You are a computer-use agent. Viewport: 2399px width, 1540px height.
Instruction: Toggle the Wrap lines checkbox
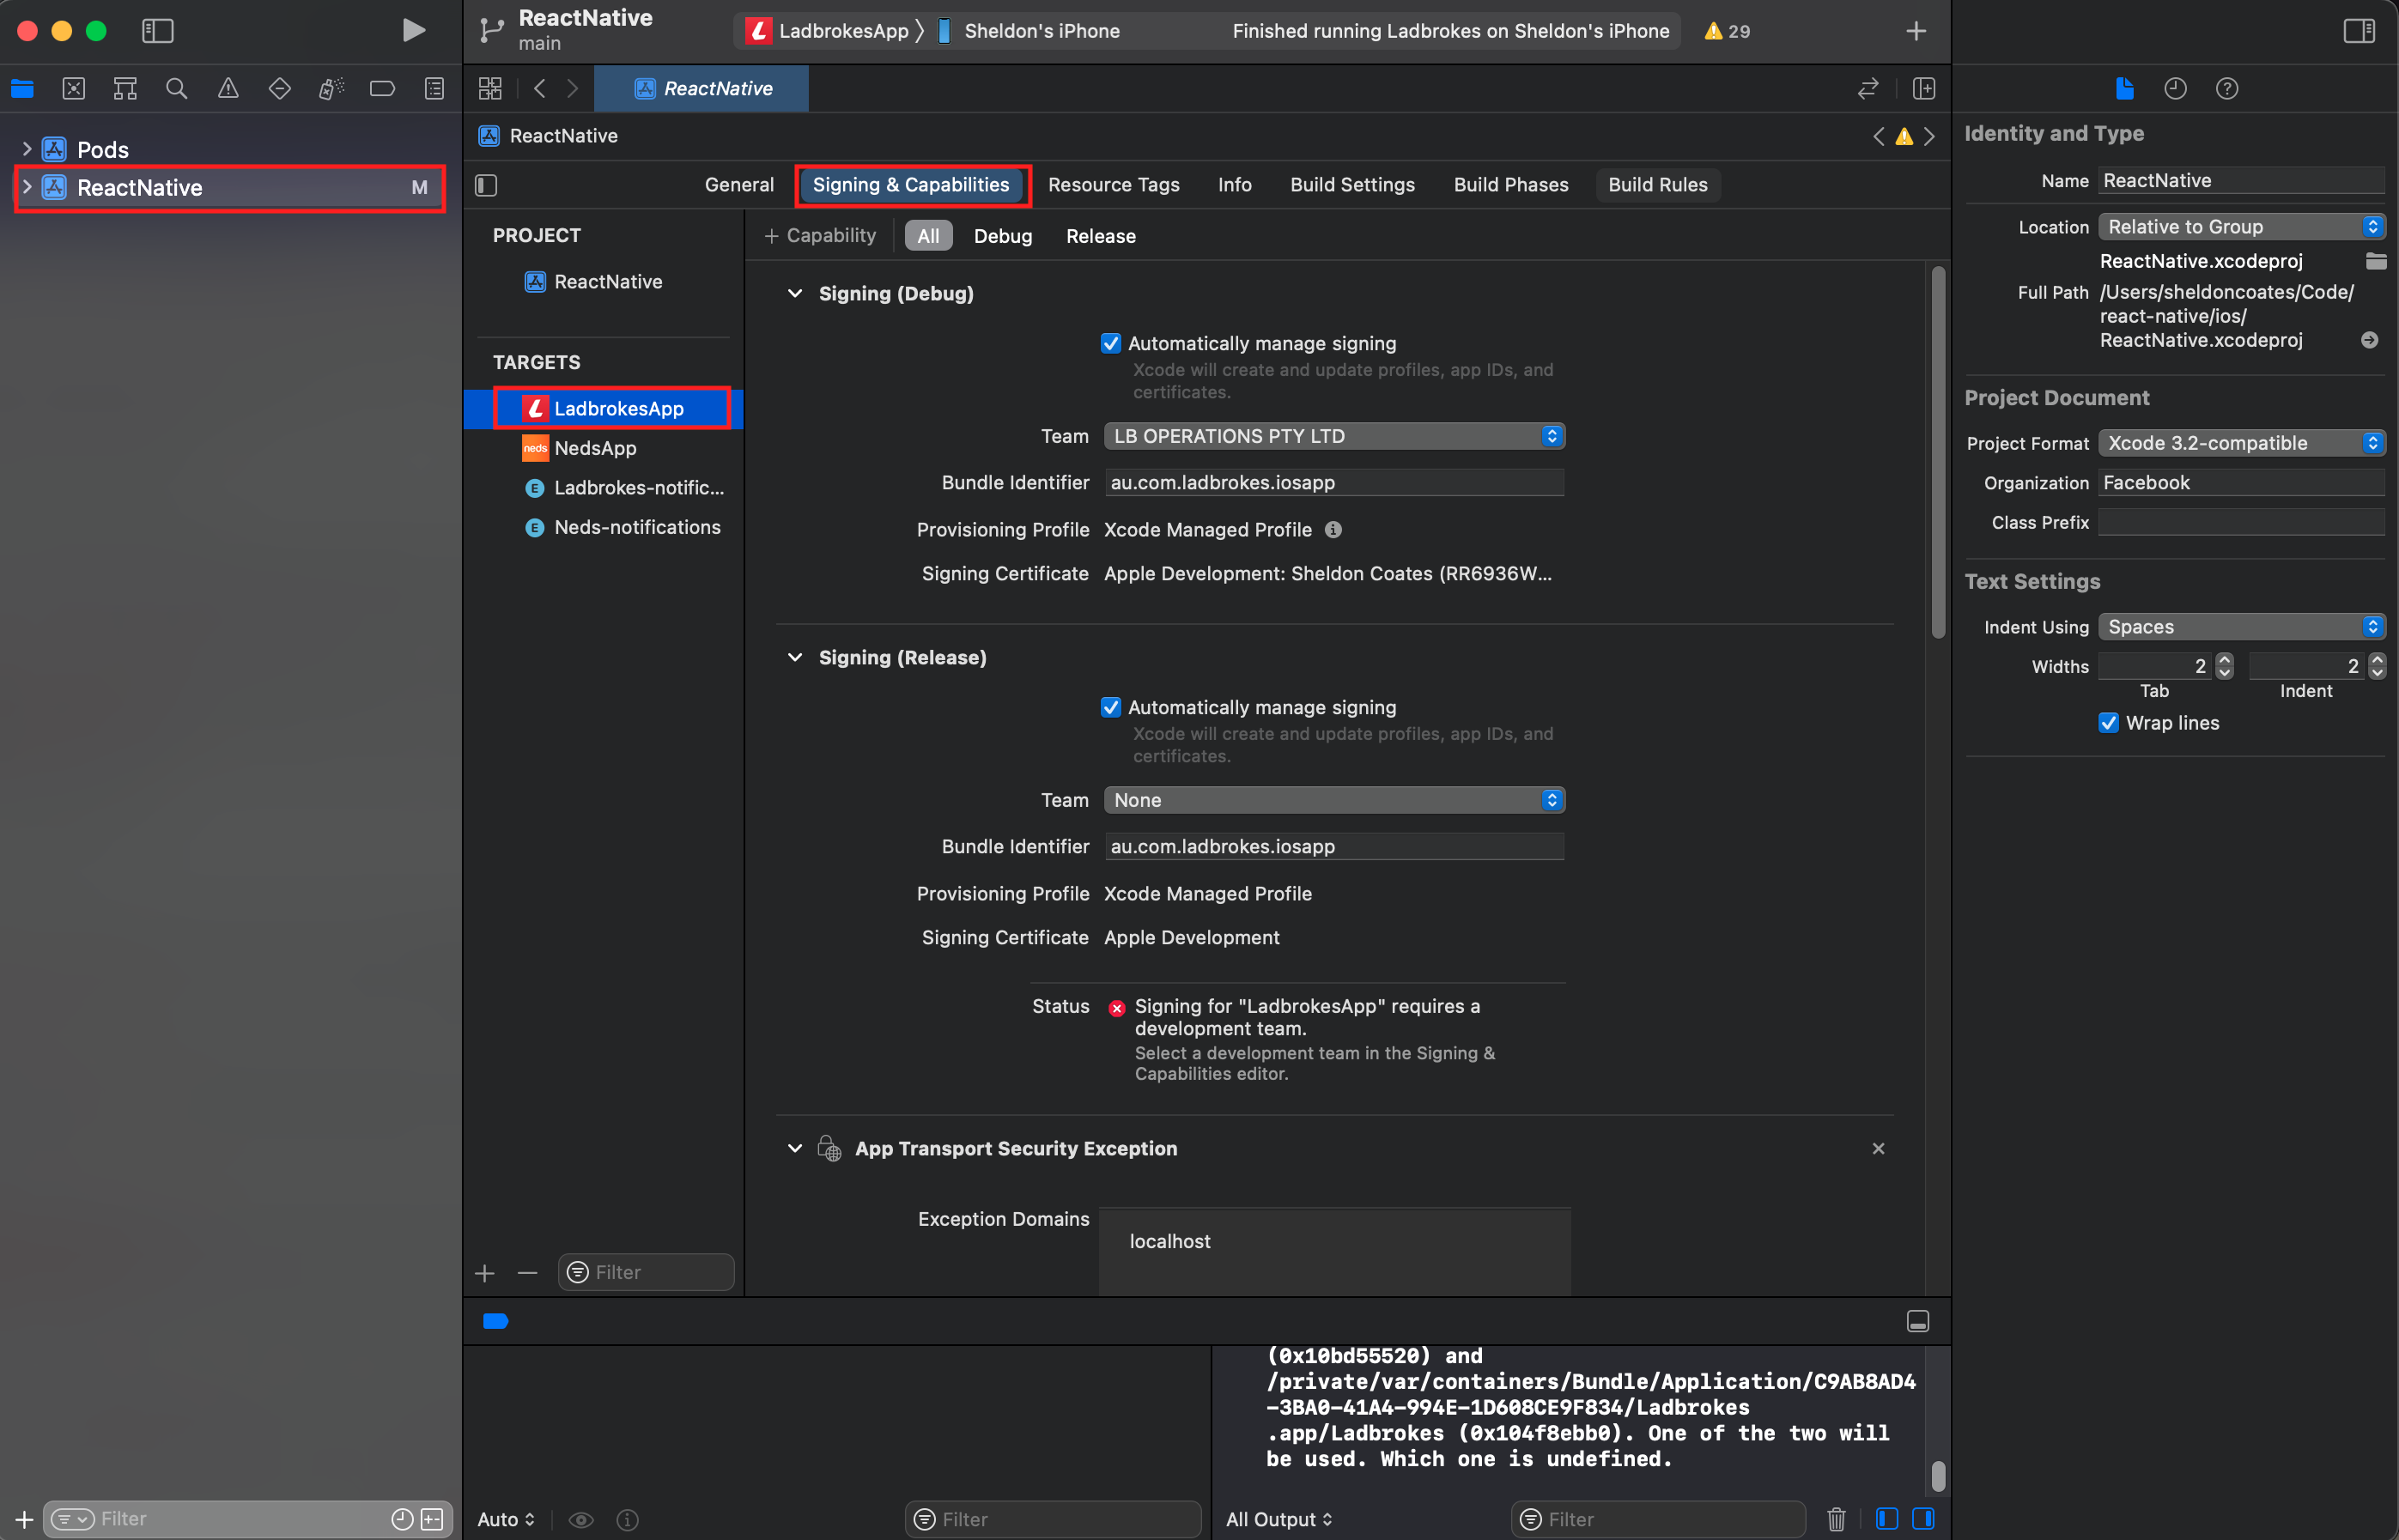(x=2108, y=723)
